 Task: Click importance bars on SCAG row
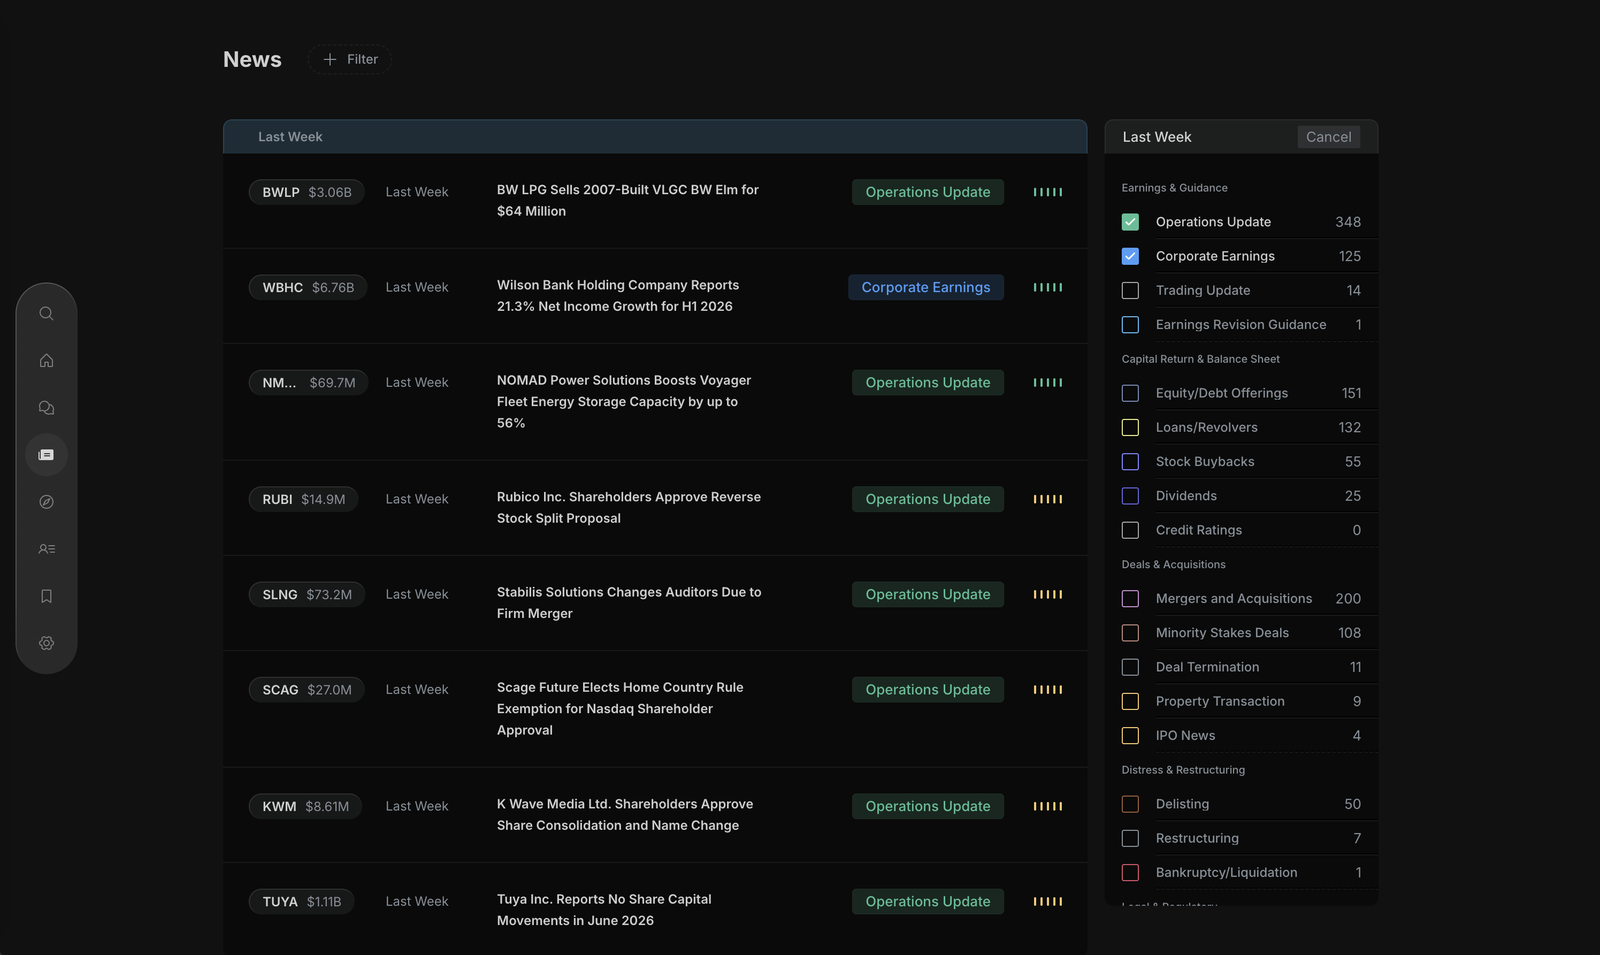tap(1048, 690)
